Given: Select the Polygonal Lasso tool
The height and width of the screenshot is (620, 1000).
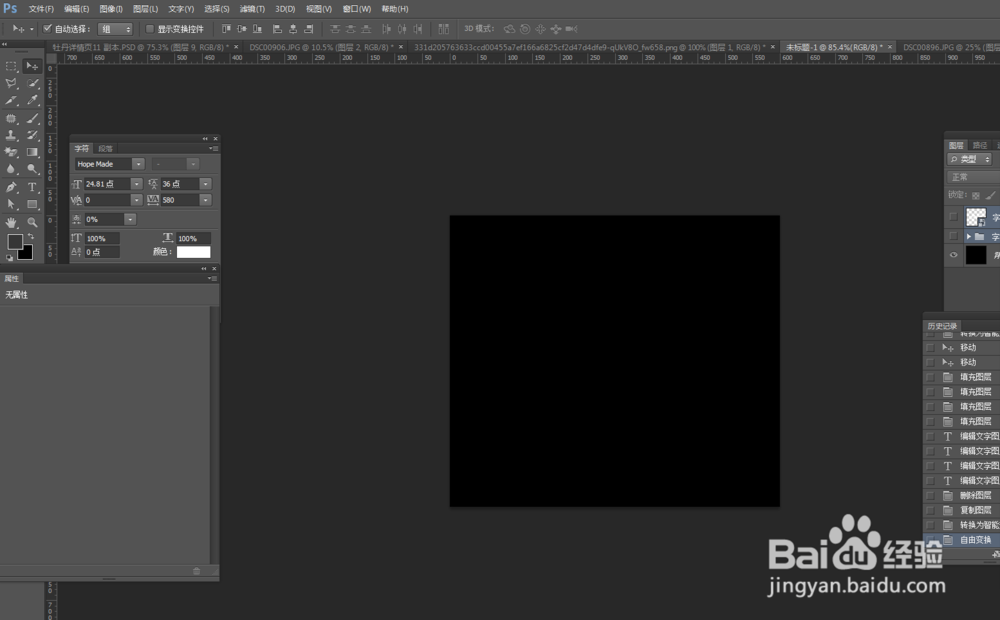Looking at the screenshot, I should [11, 83].
